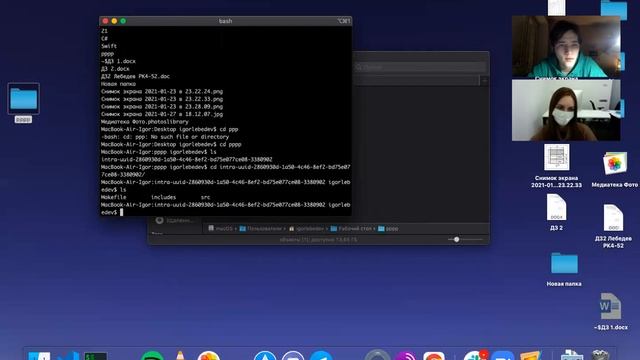
Task: Click 'ДЗ2 Лебедев РК4-52.doc' in terminal
Action: tap(135, 76)
